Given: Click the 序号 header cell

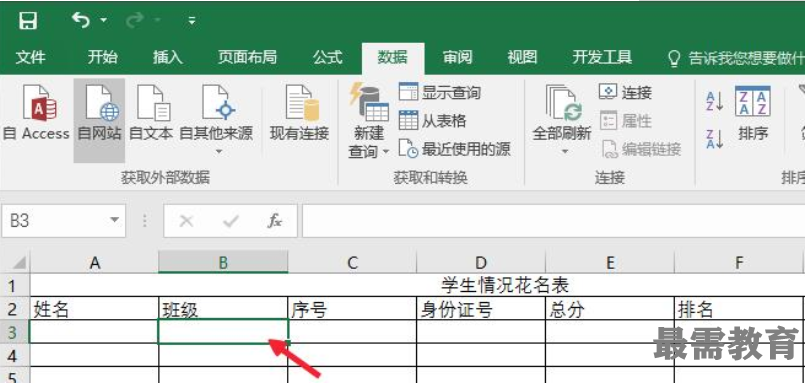Looking at the screenshot, I should pyautogui.click(x=352, y=309).
